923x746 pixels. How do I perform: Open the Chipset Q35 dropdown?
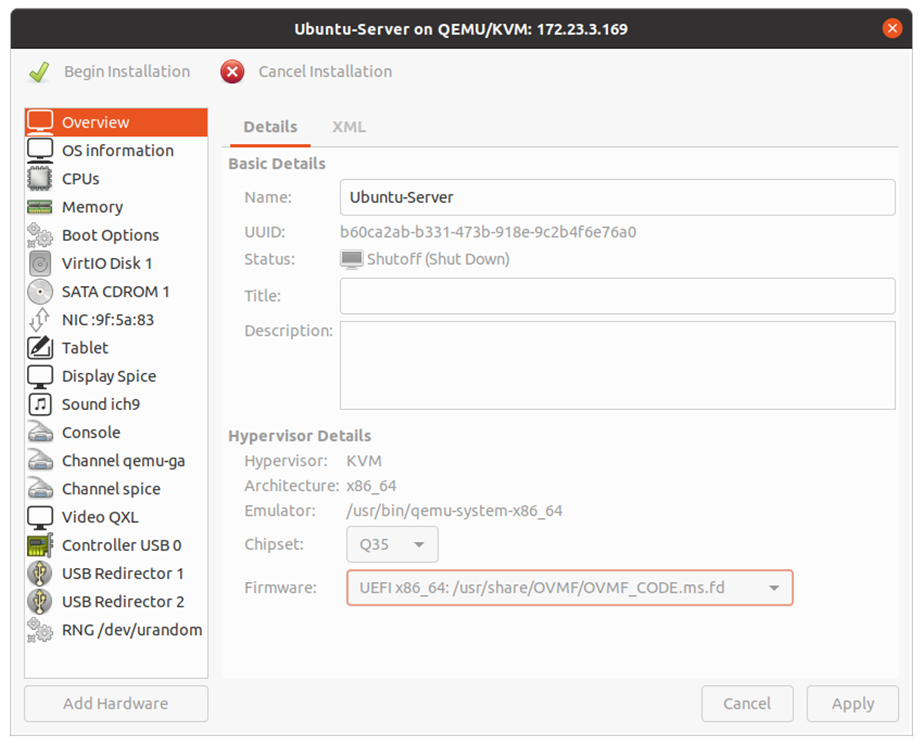[x=392, y=545]
